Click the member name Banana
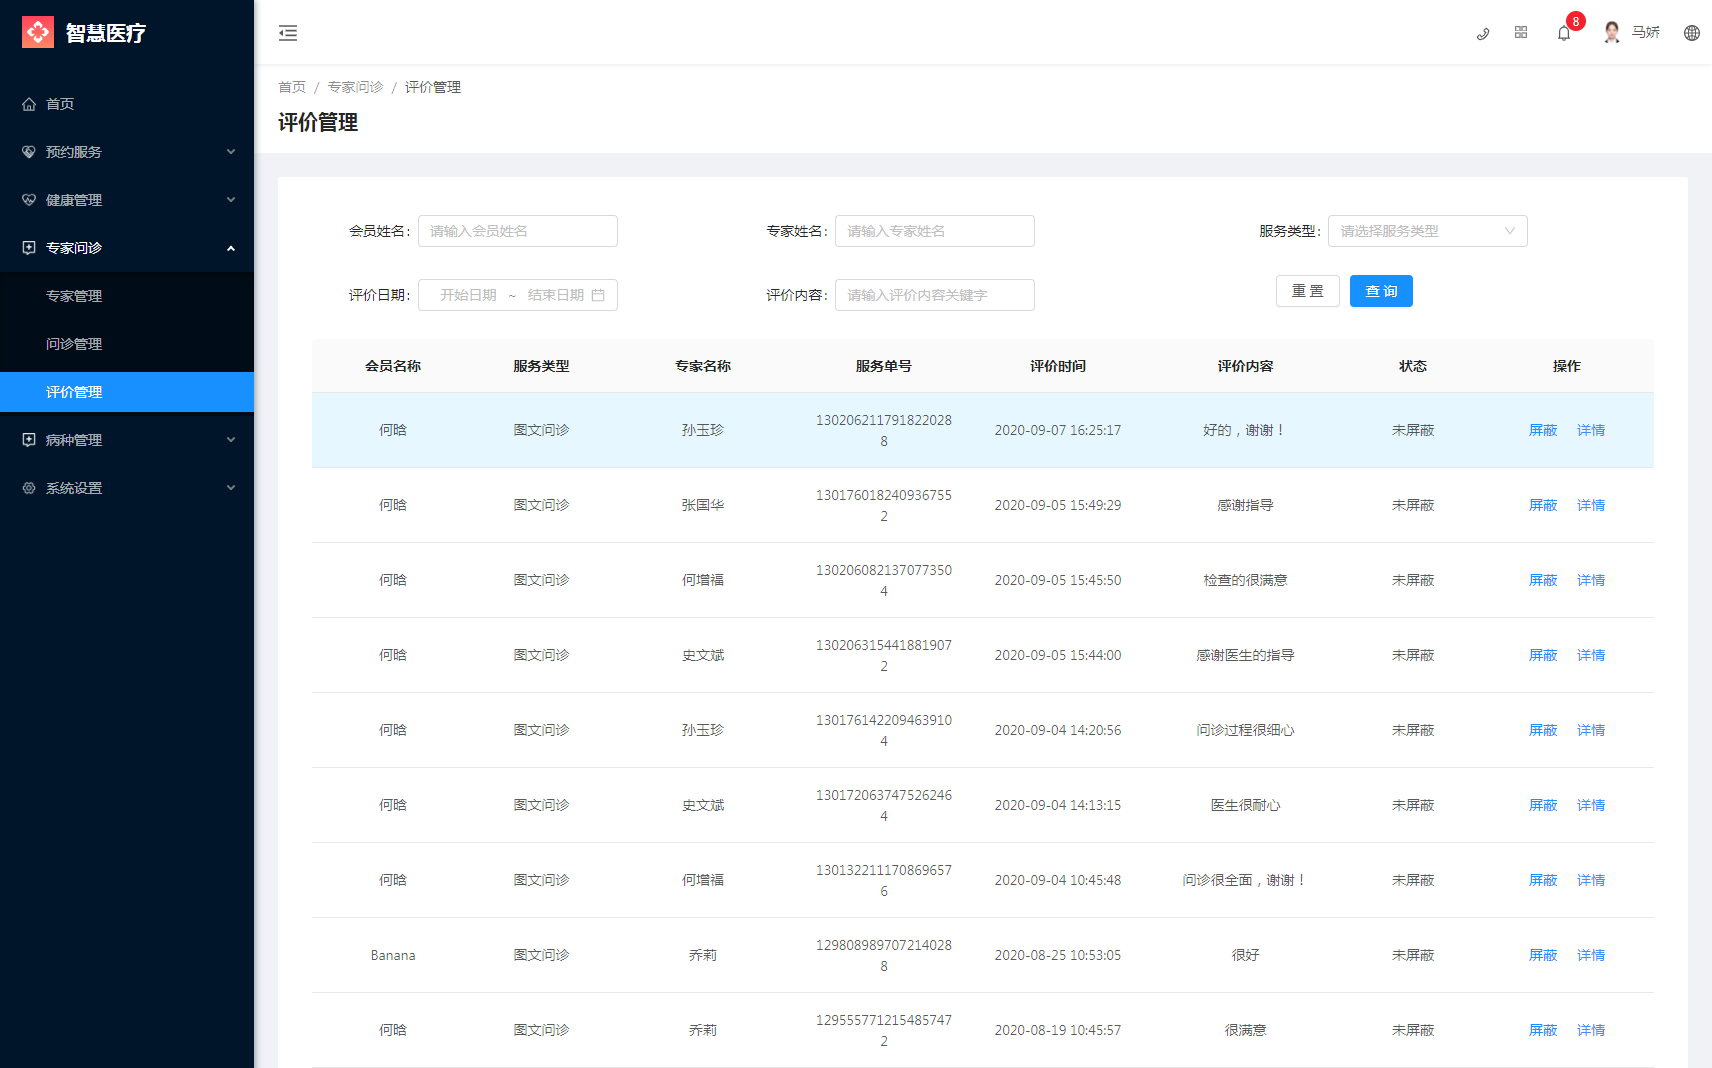The width and height of the screenshot is (1712, 1068). tap(393, 955)
